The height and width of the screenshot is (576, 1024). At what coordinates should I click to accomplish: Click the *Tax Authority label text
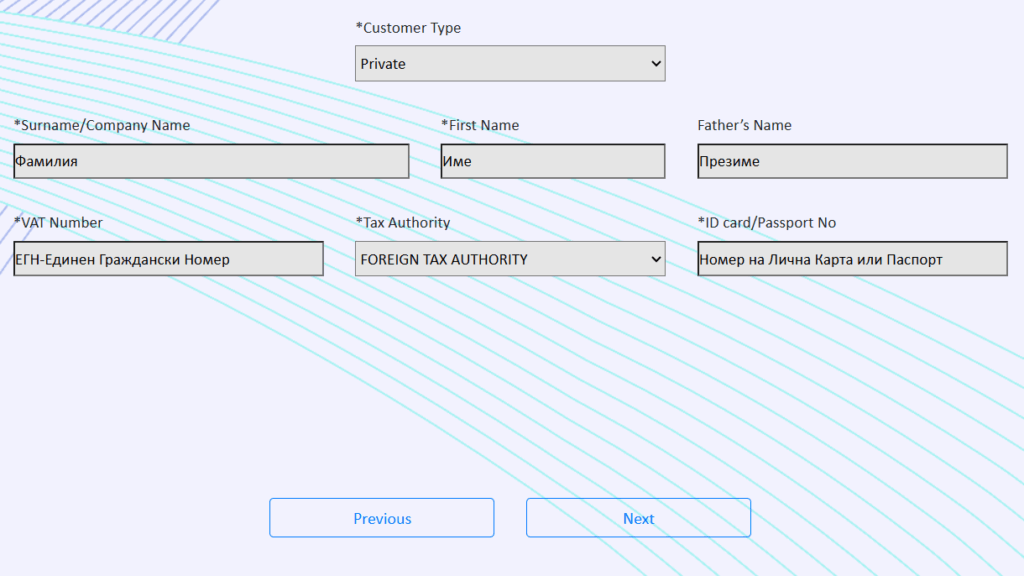(x=403, y=223)
